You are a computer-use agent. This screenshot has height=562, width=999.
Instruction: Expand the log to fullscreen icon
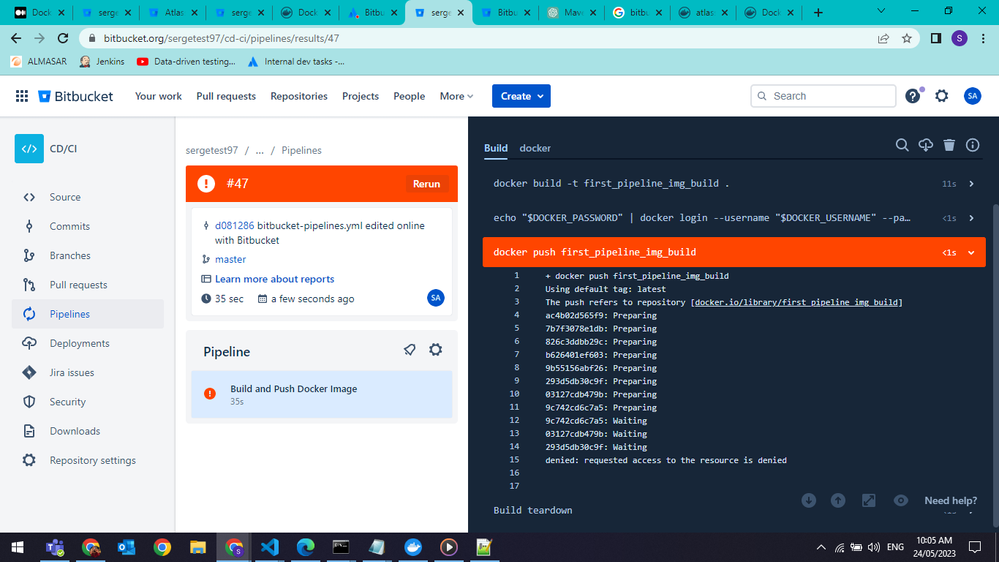pyautogui.click(x=868, y=501)
